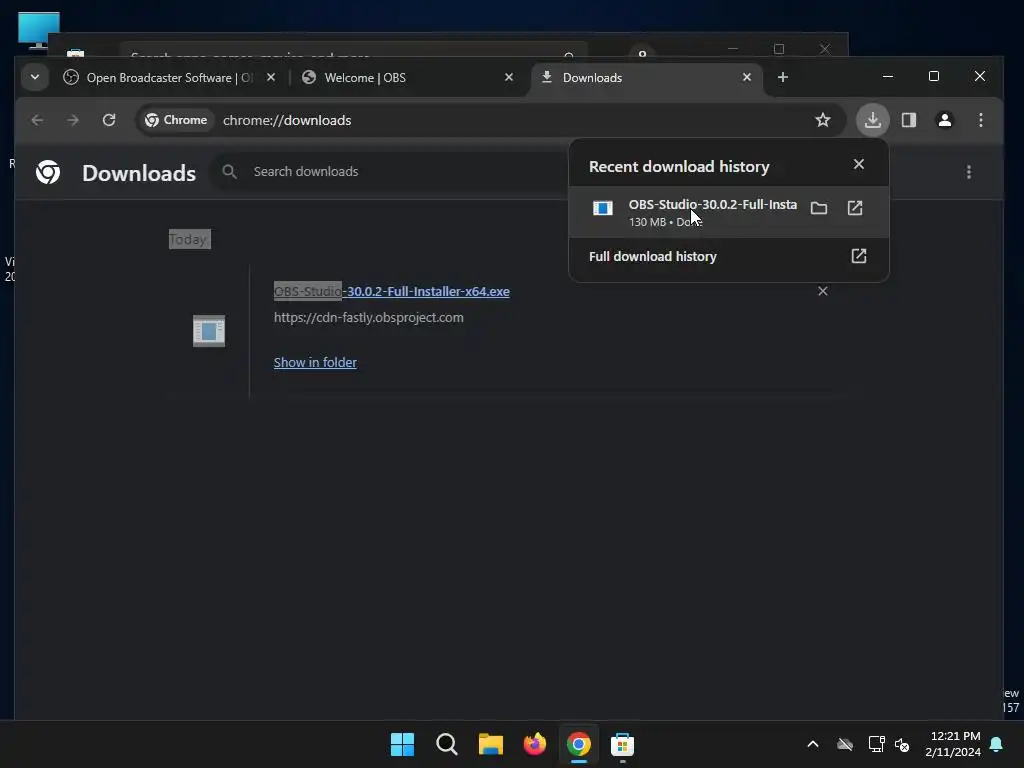The image size is (1024, 768).
Task: Open a new tab with plus button
Action: point(782,77)
